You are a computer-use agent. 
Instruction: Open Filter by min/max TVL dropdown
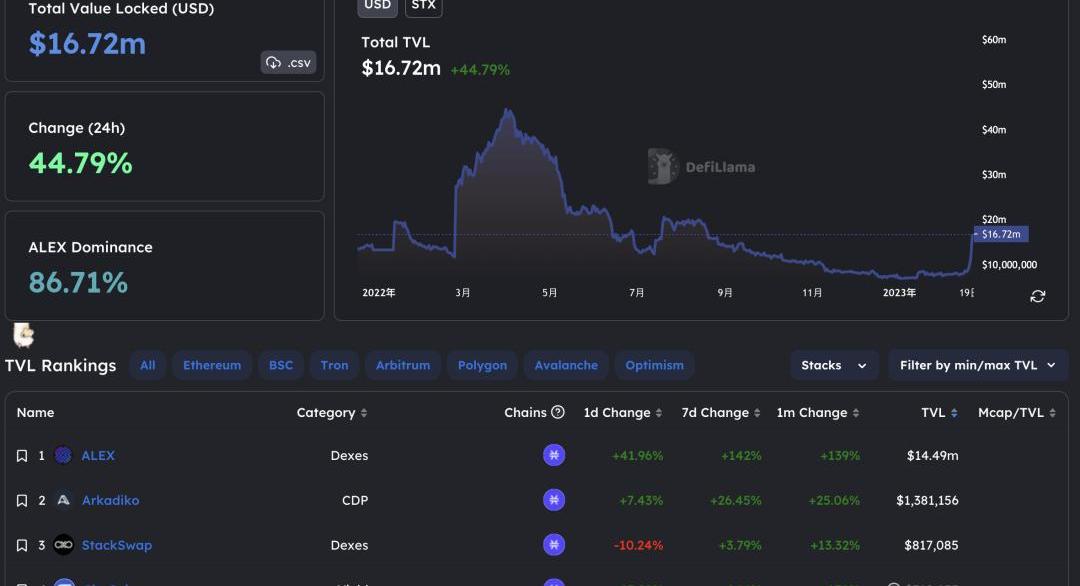(977, 365)
